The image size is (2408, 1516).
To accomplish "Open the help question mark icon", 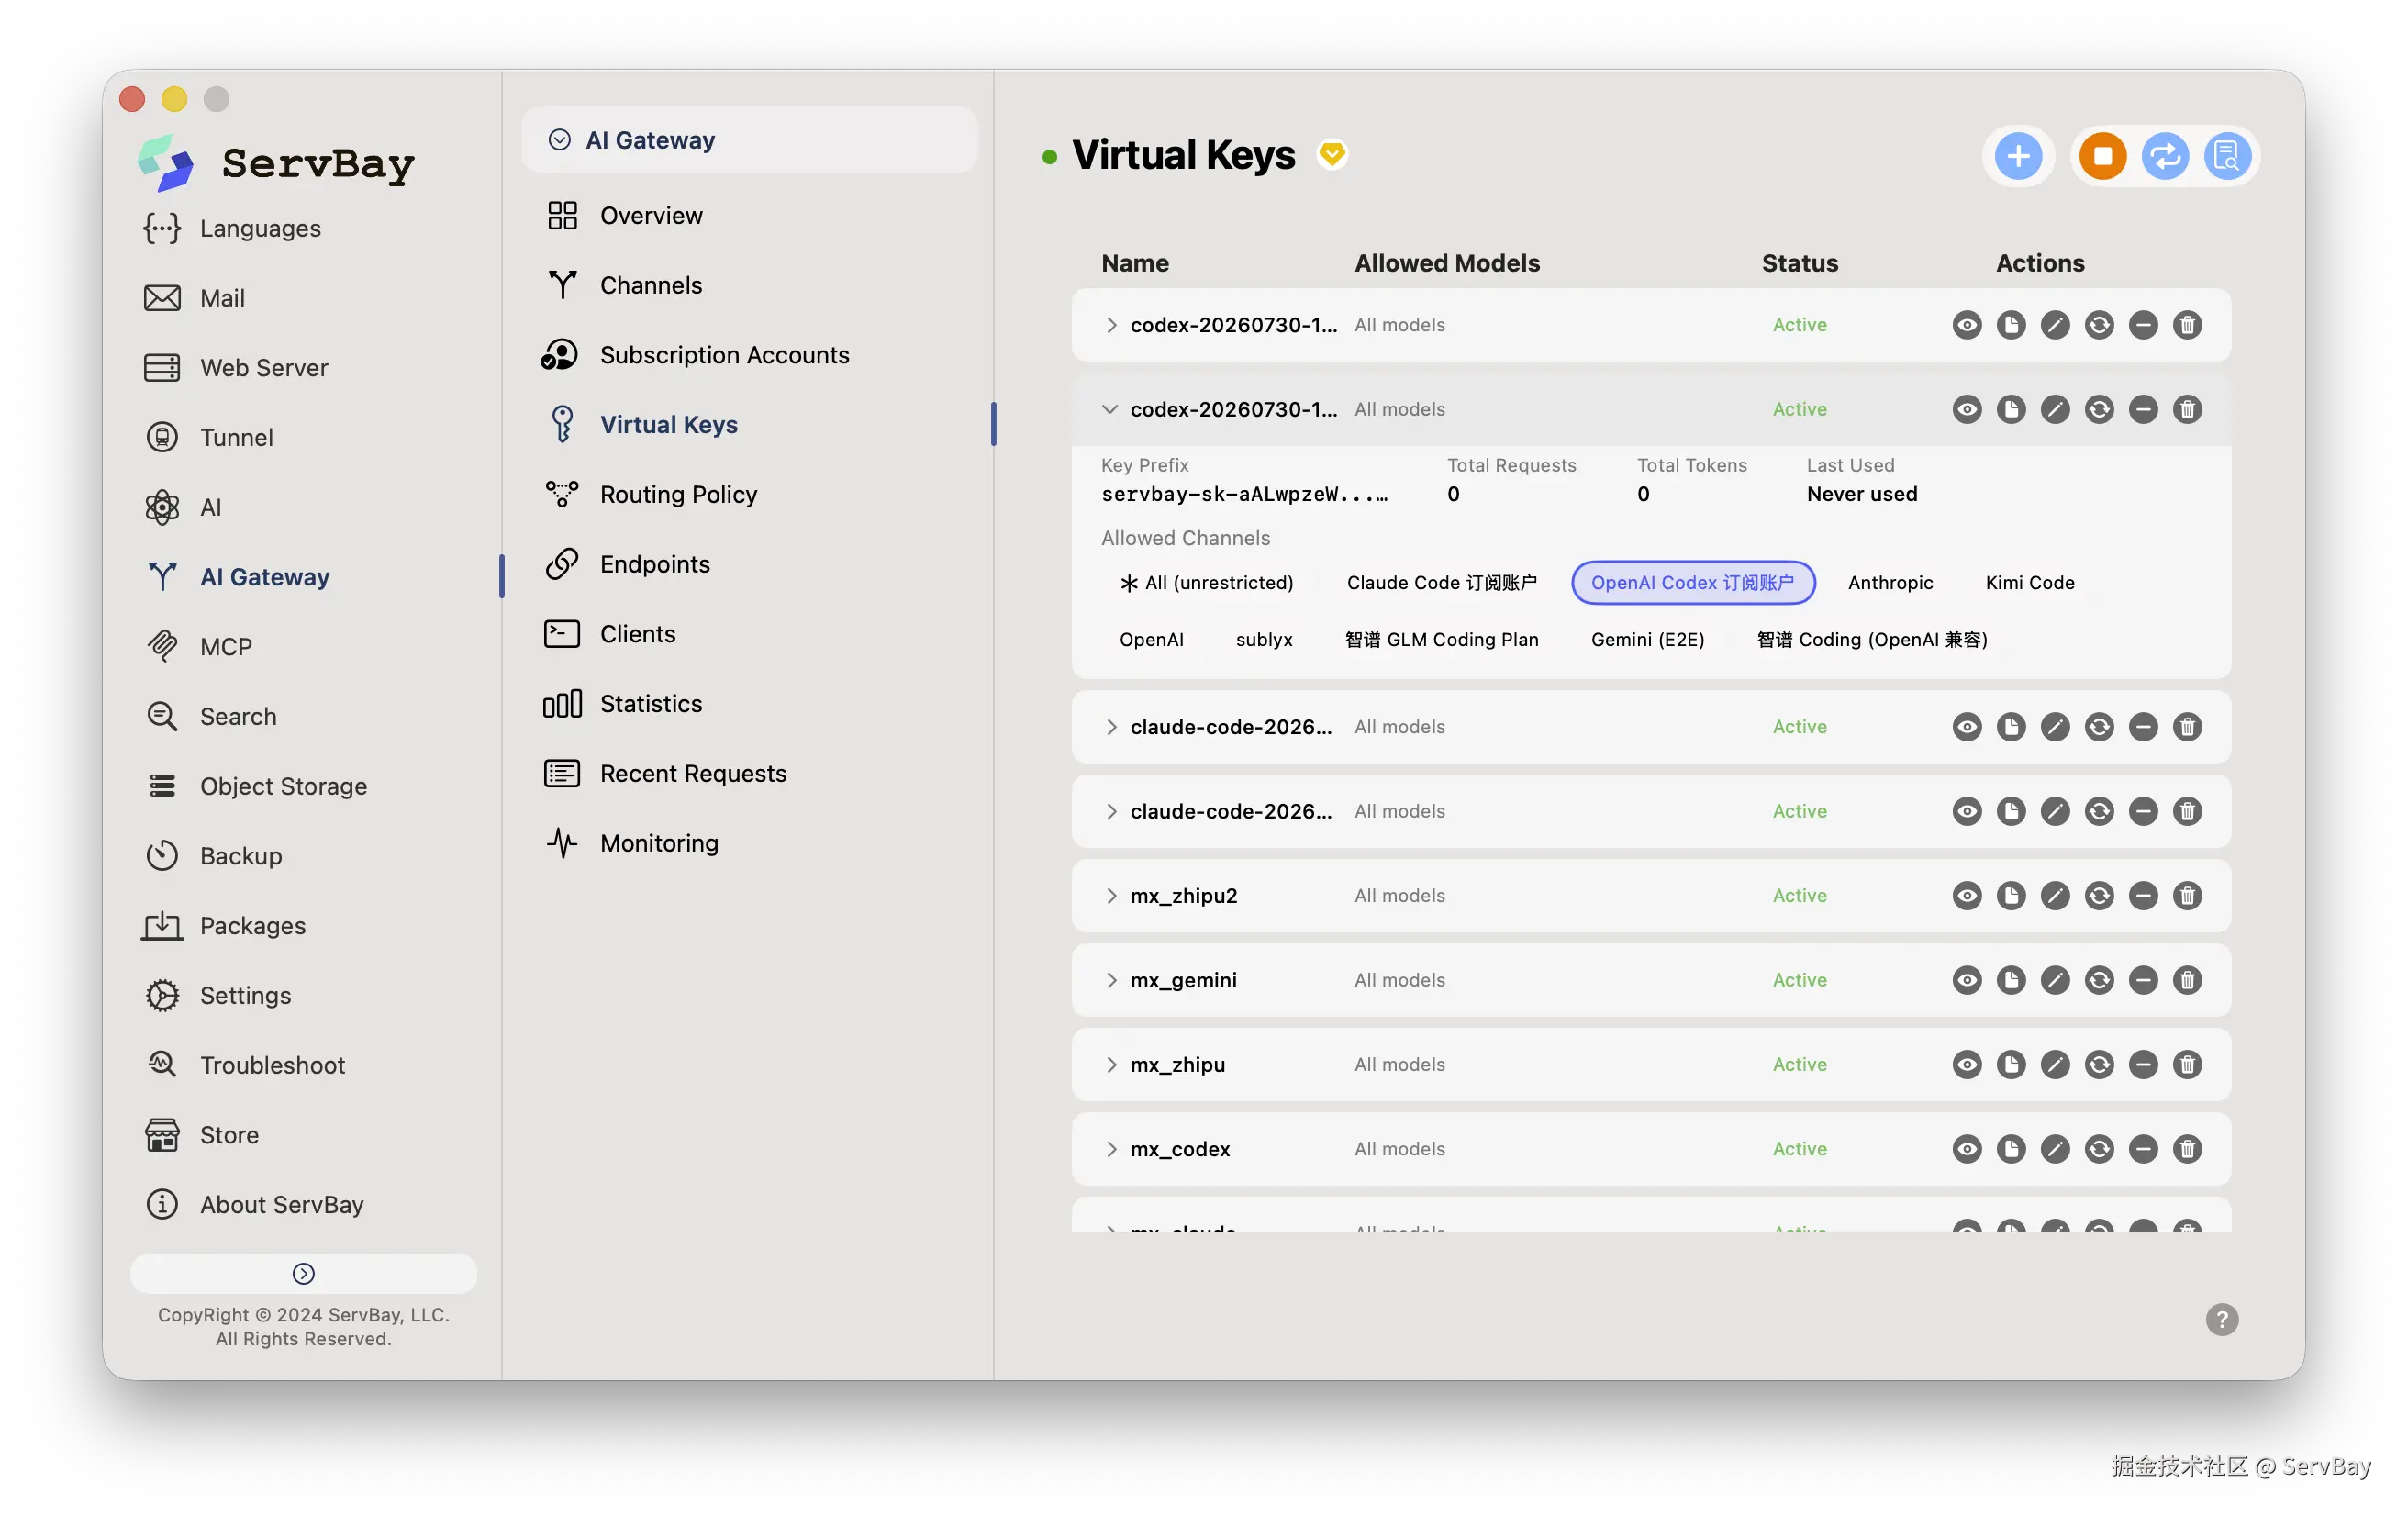I will tap(2221, 1319).
